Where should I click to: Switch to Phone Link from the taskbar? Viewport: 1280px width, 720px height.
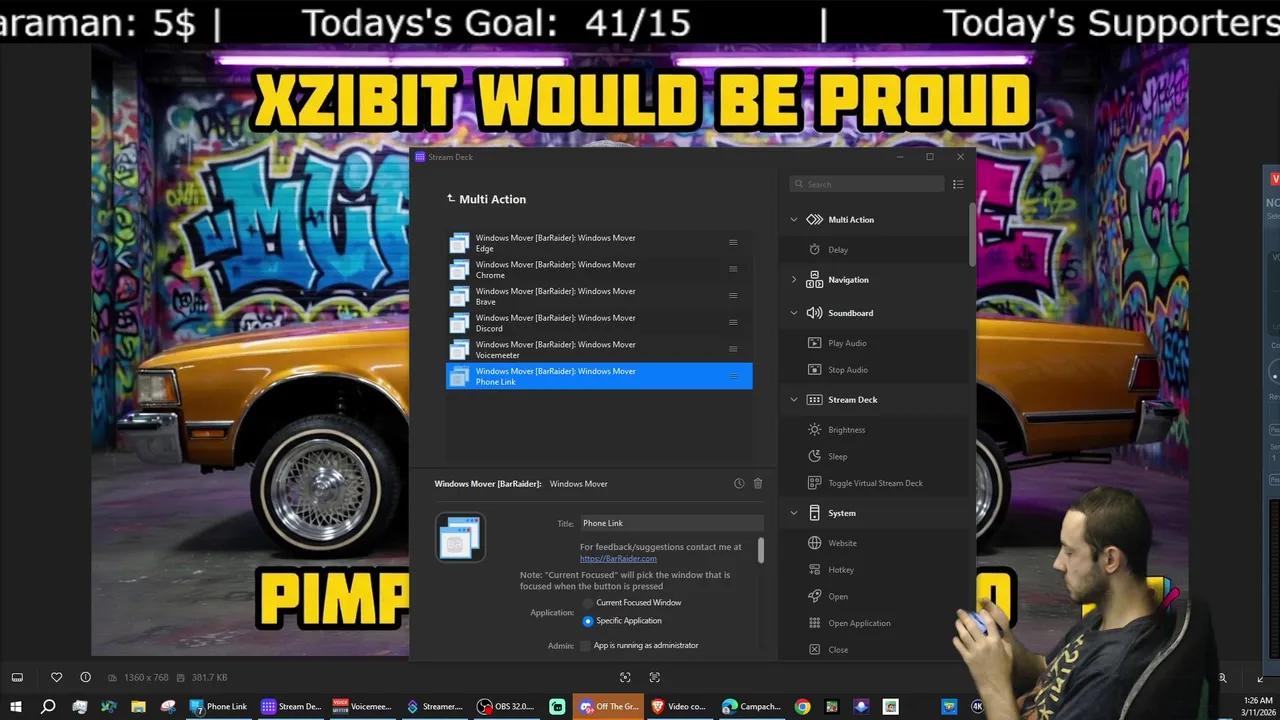(218, 706)
